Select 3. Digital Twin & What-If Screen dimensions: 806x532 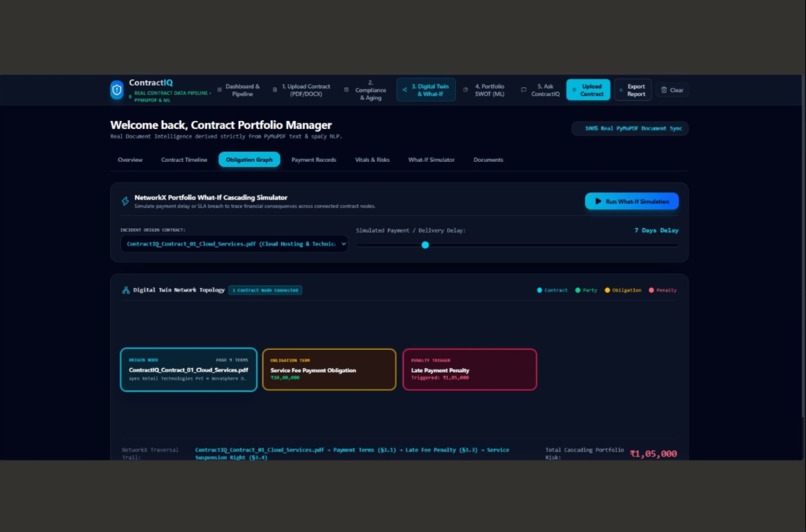(x=426, y=90)
